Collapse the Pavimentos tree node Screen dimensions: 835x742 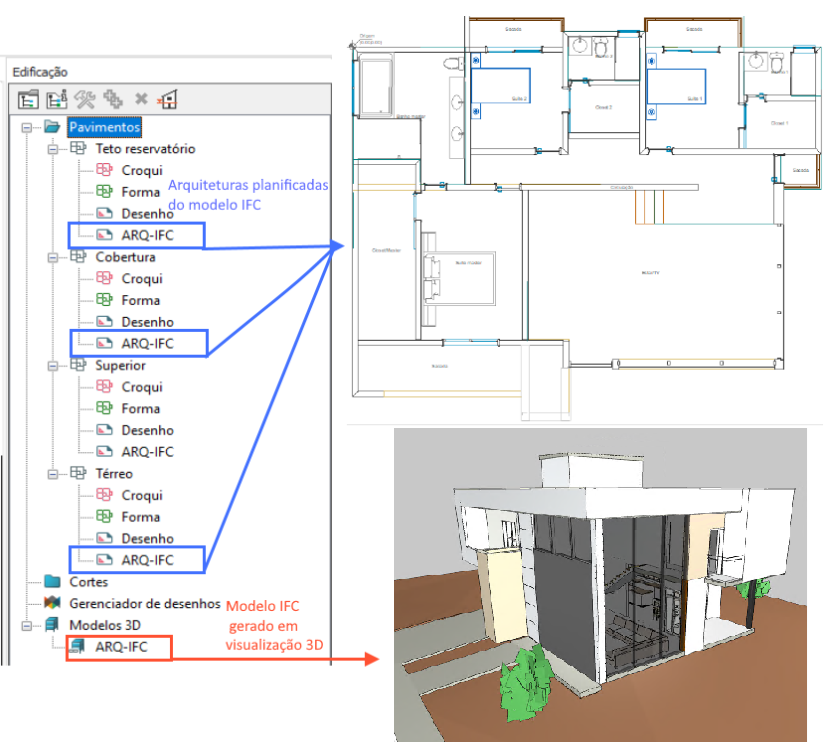click(25, 128)
